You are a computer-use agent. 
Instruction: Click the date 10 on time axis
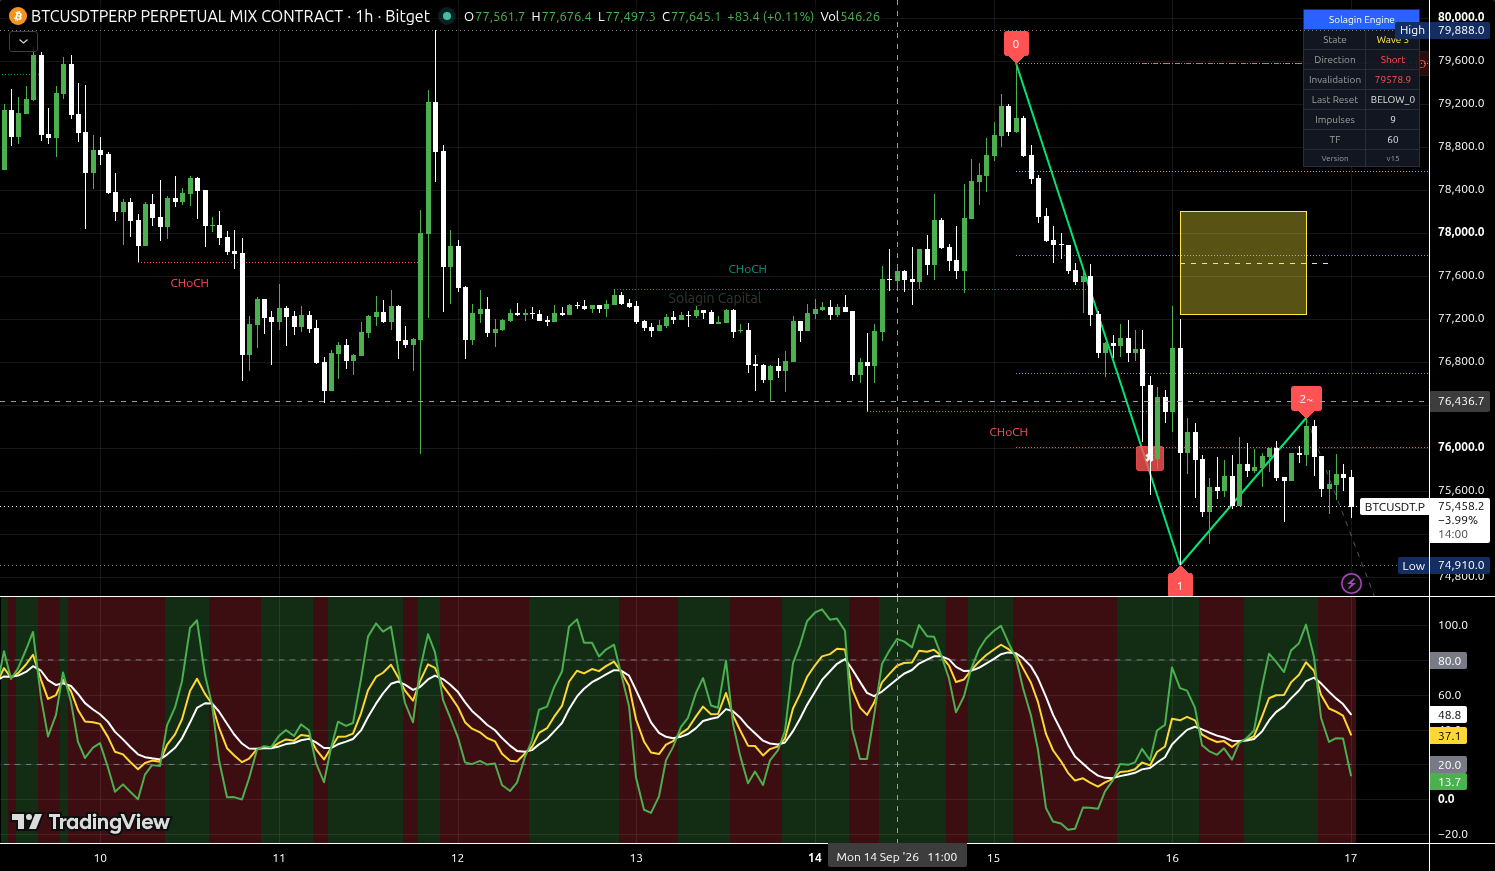tap(100, 857)
